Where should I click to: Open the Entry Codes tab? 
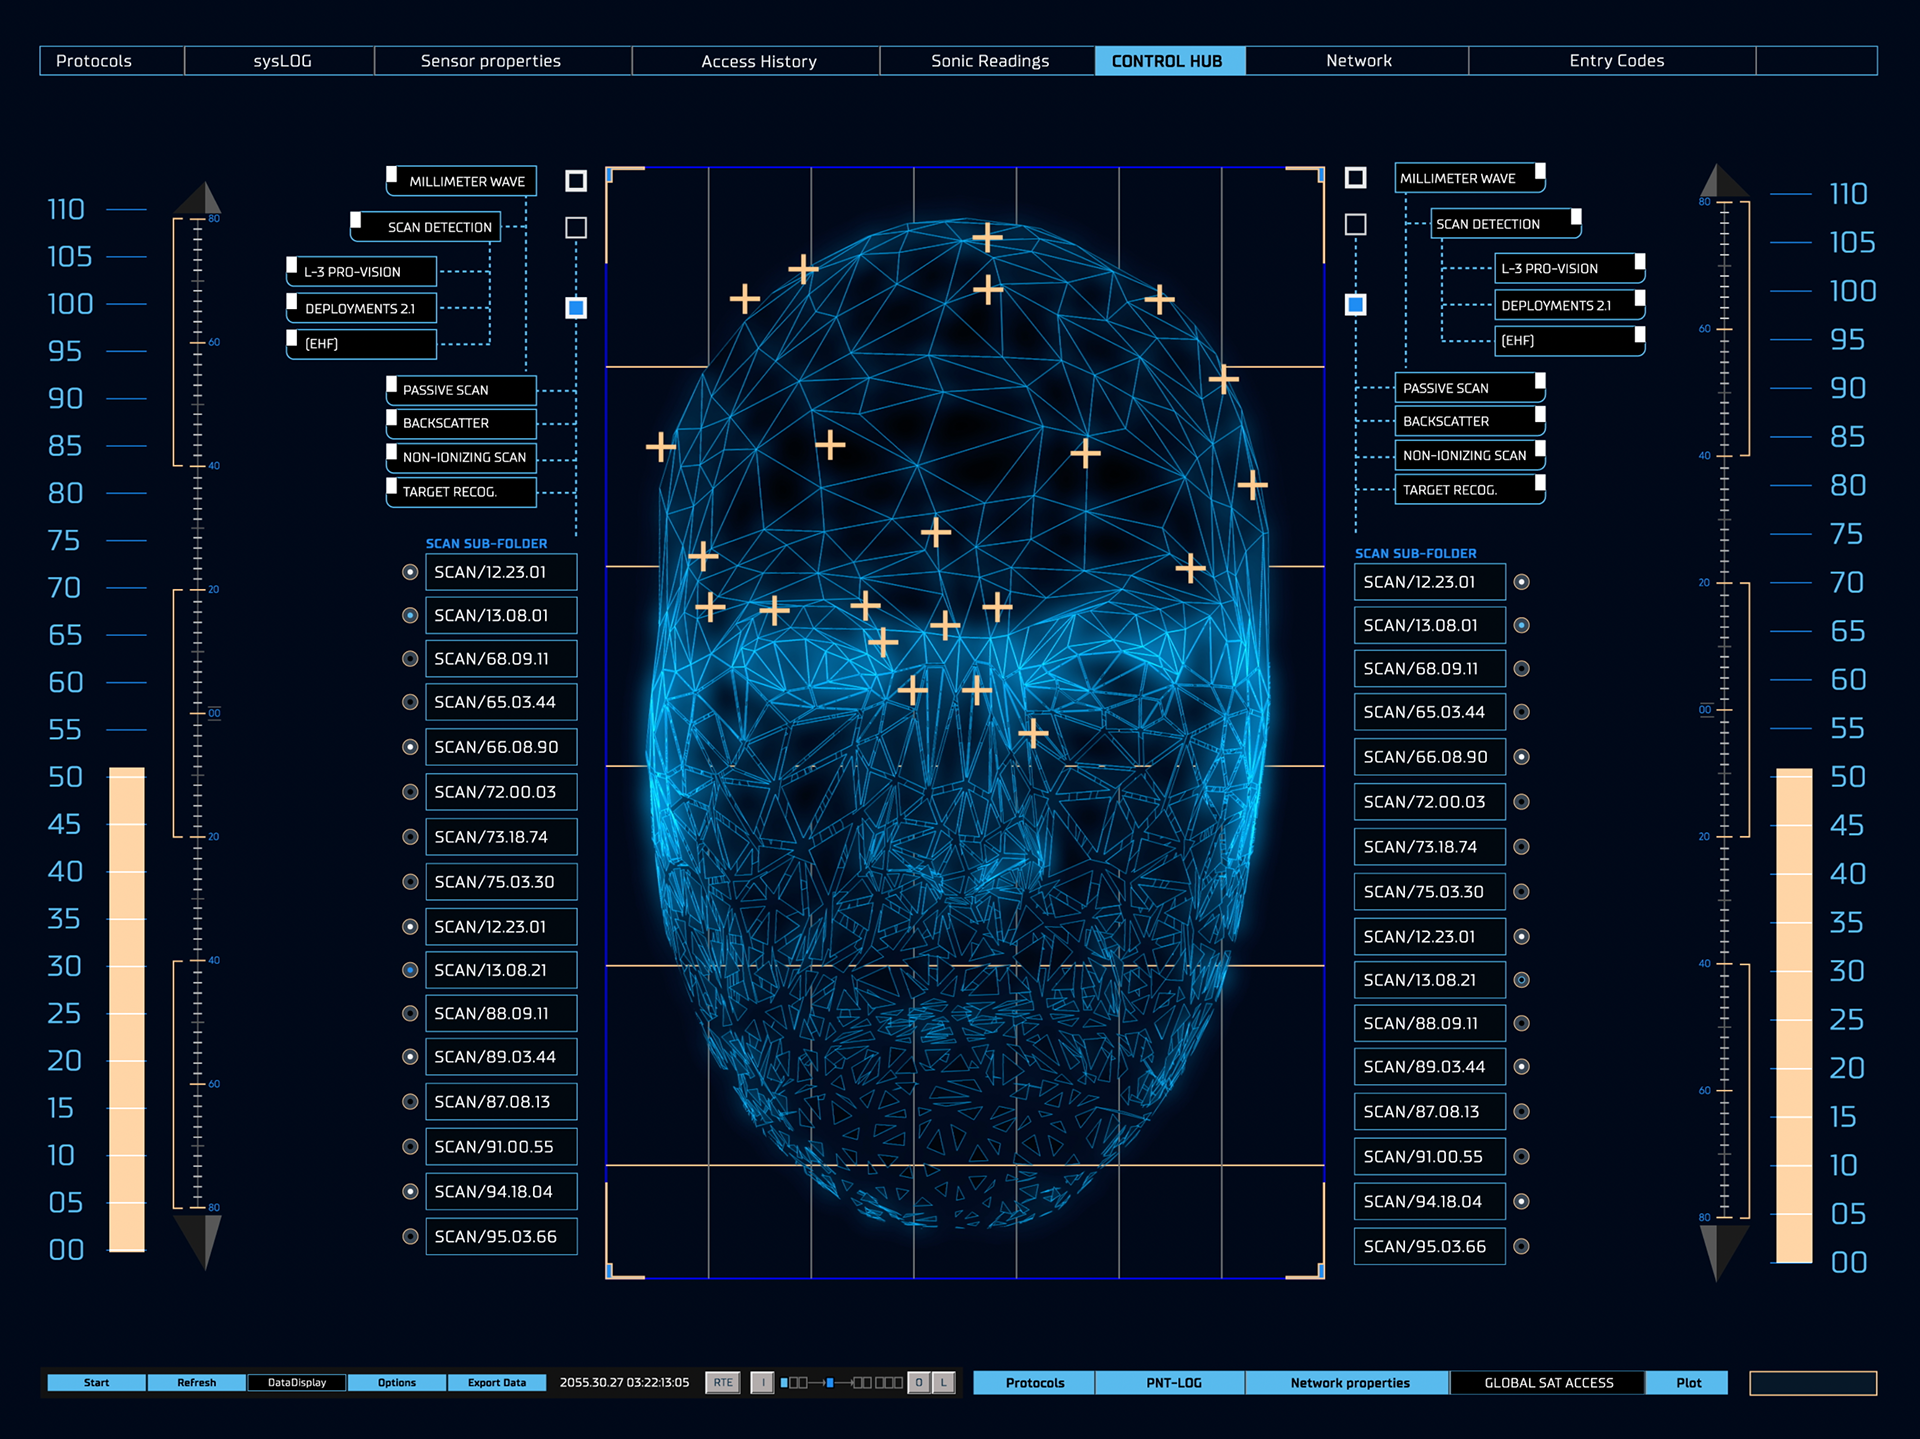(1615, 61)
